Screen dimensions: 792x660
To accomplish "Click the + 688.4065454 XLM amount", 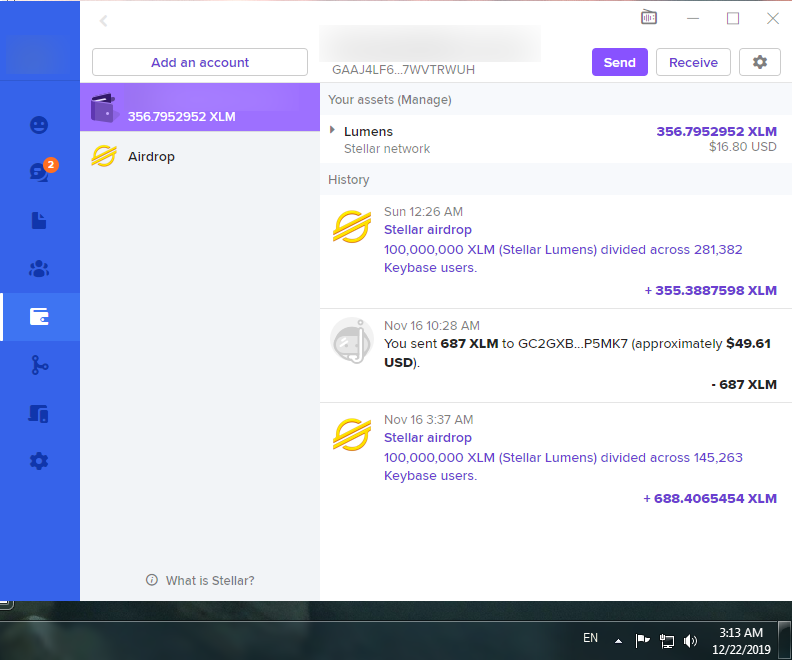I will [x=710, y=498].
